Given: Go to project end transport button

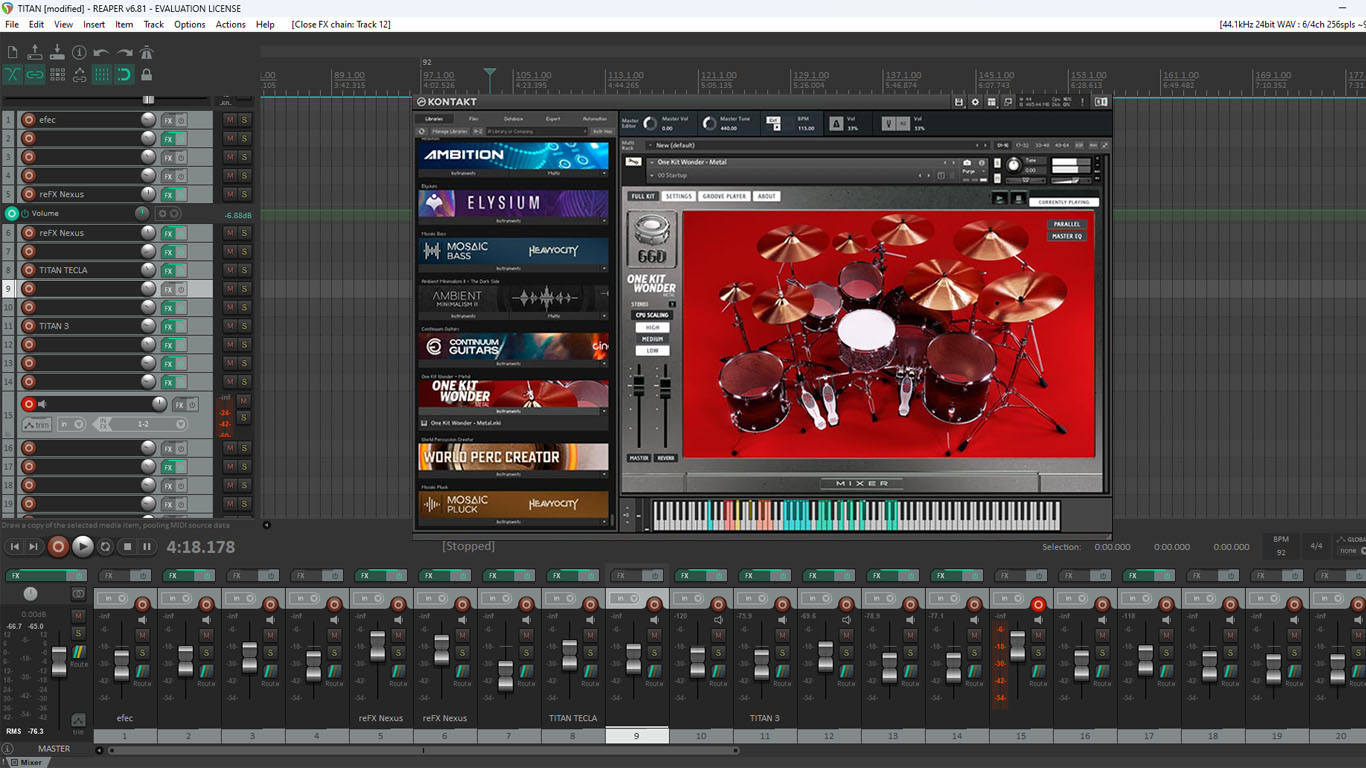Looking at the screenshot, I should [34, 547].
